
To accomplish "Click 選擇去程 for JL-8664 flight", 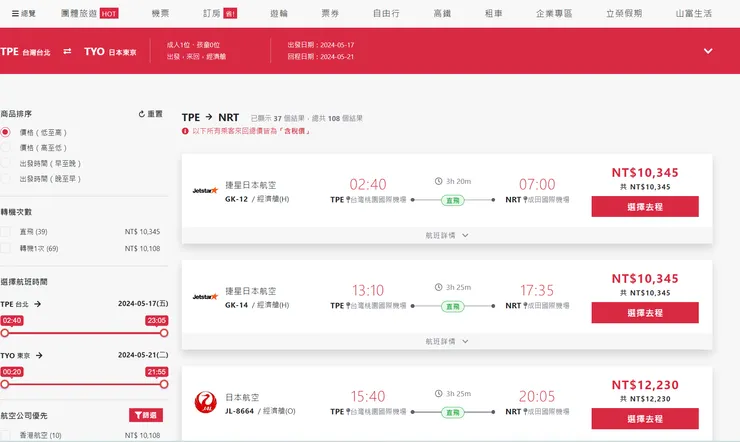I will tap(645, 418).
